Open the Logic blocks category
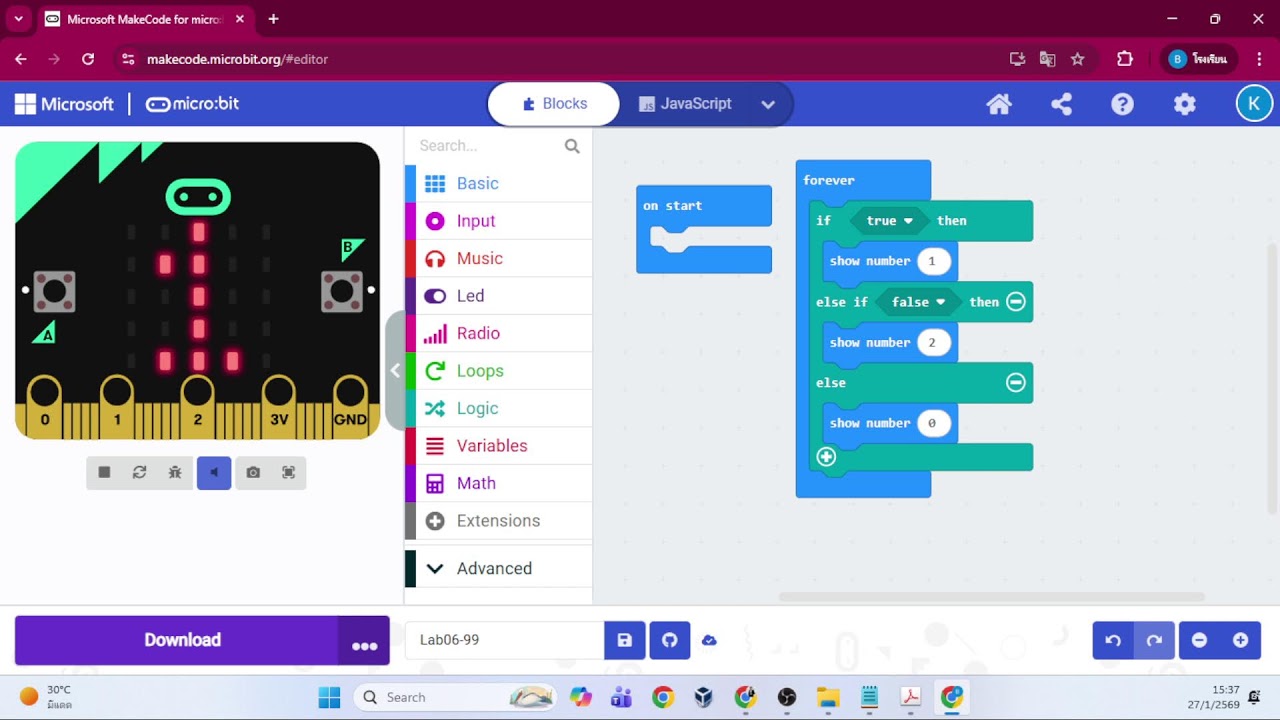 coord(499,408)
